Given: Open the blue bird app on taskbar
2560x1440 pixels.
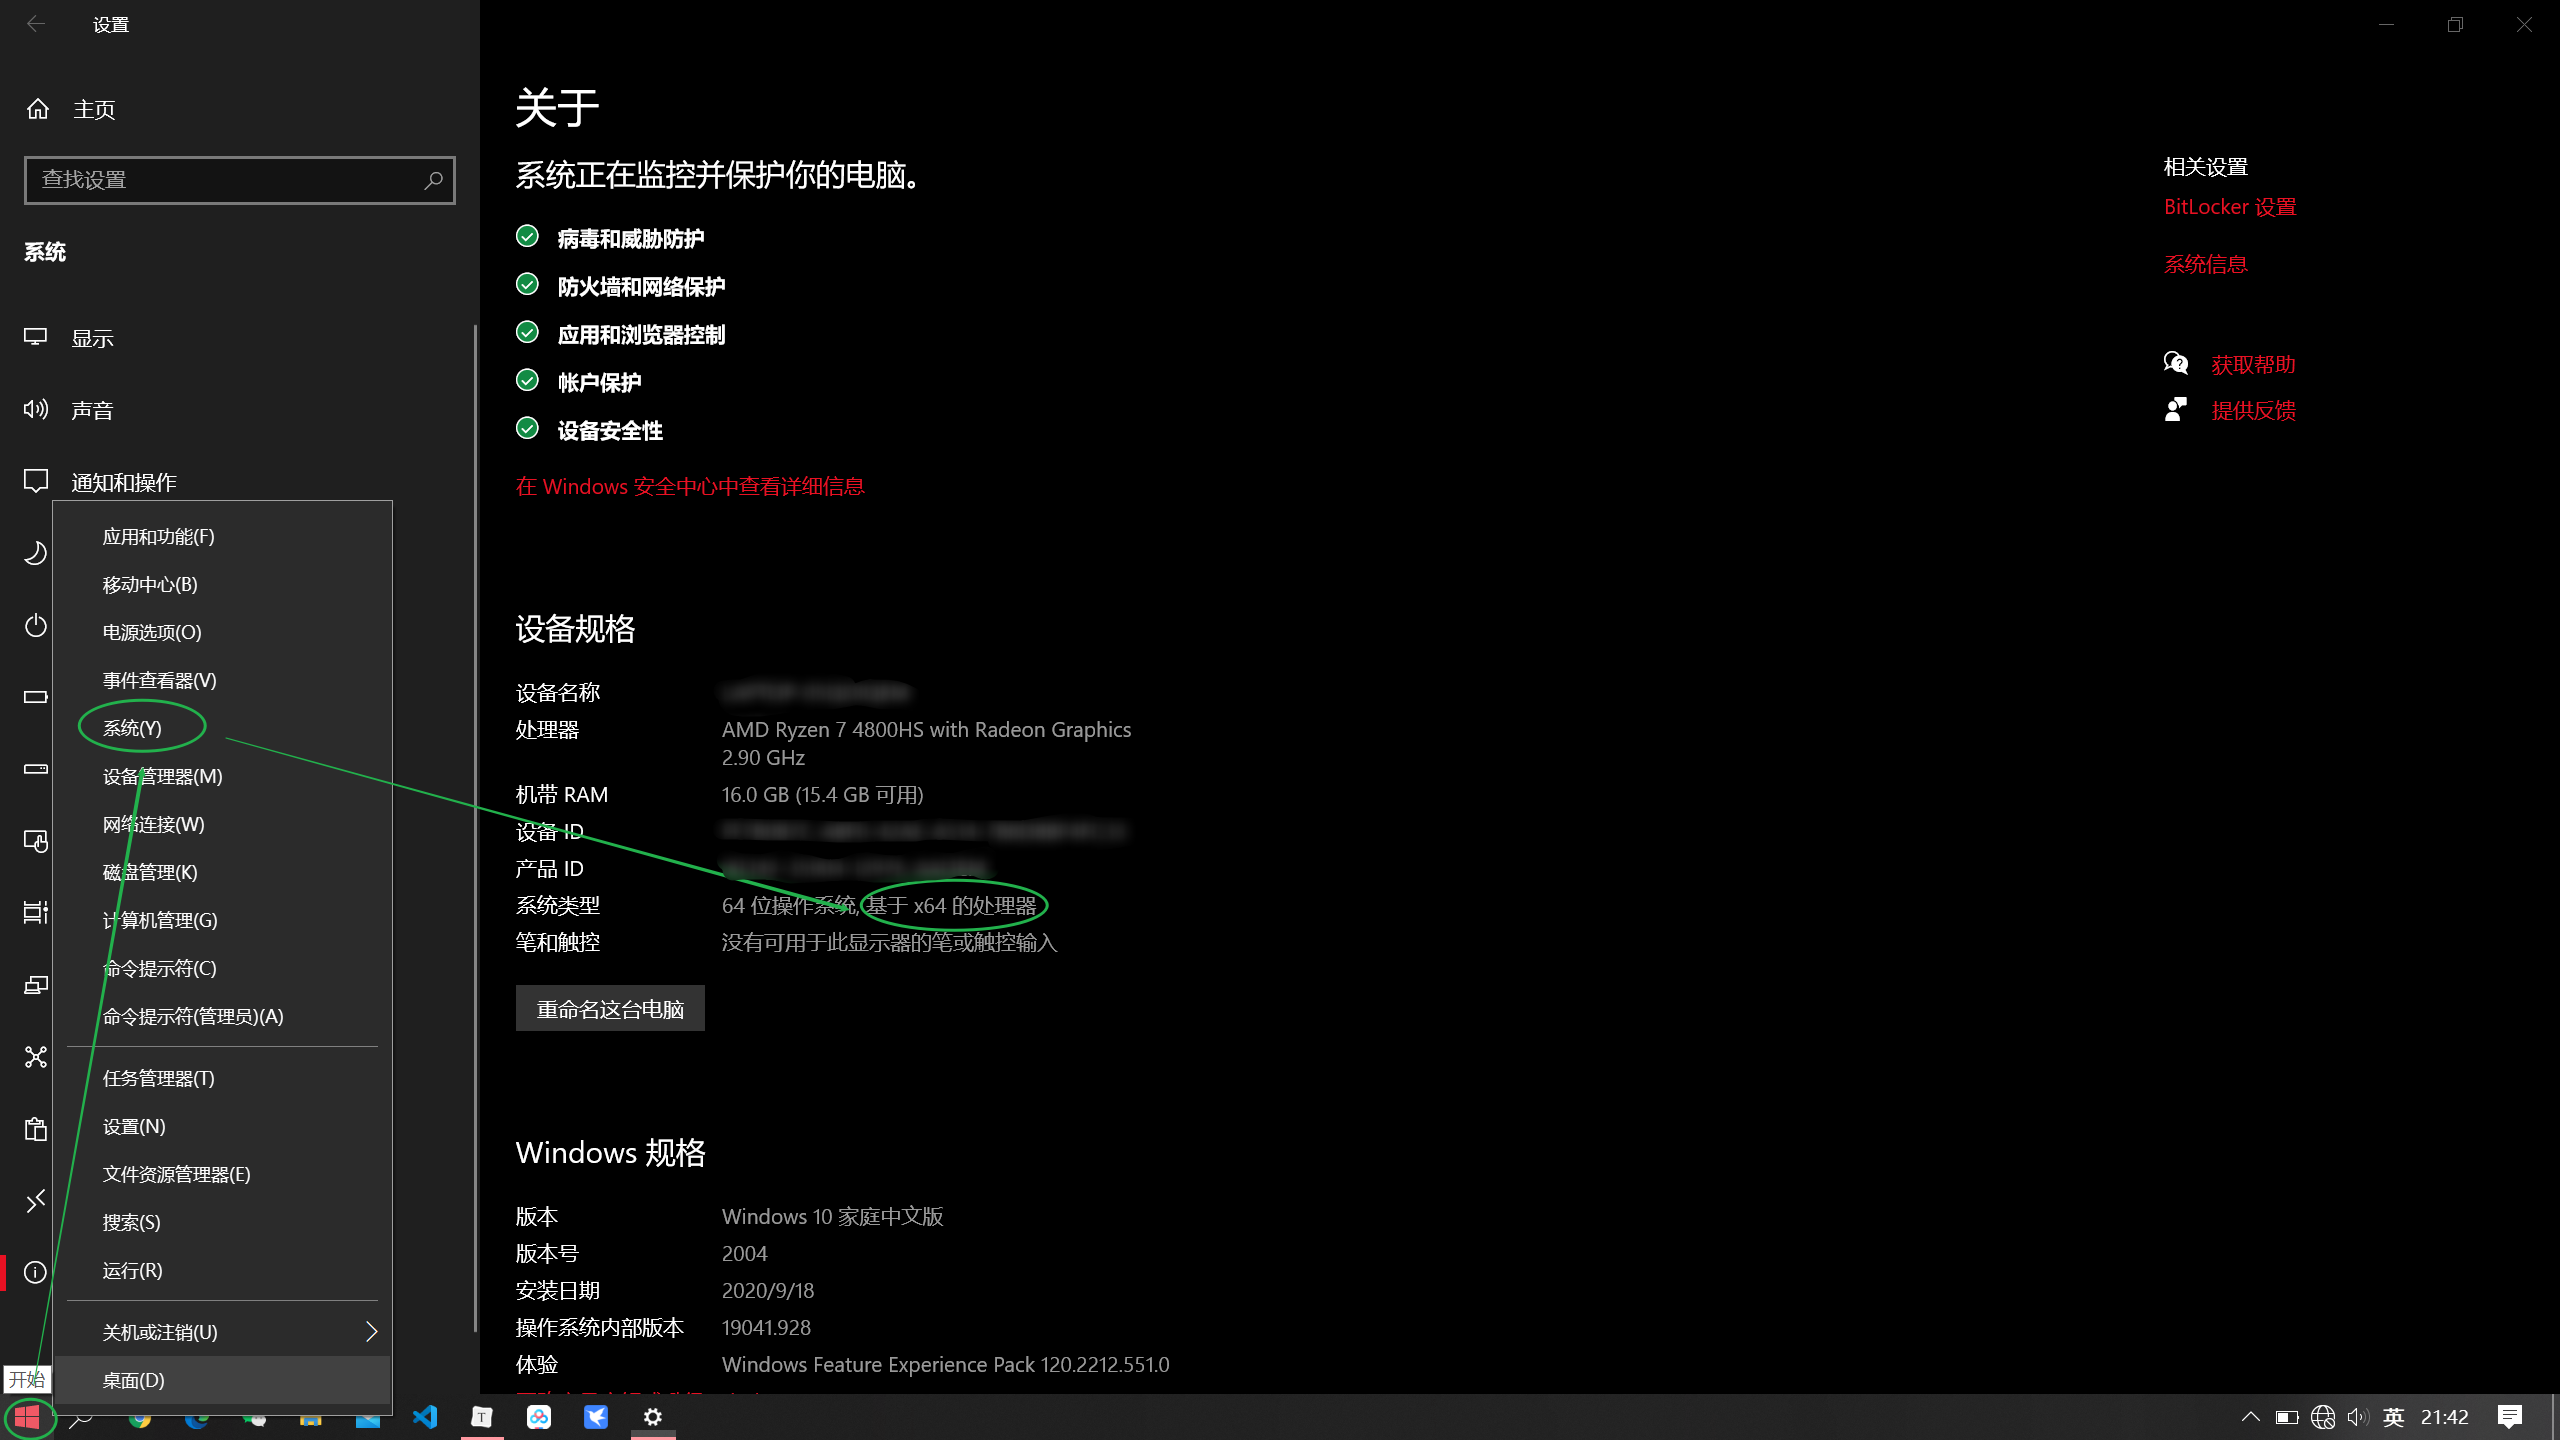Looking at the screenshot, I should 596,1417.
